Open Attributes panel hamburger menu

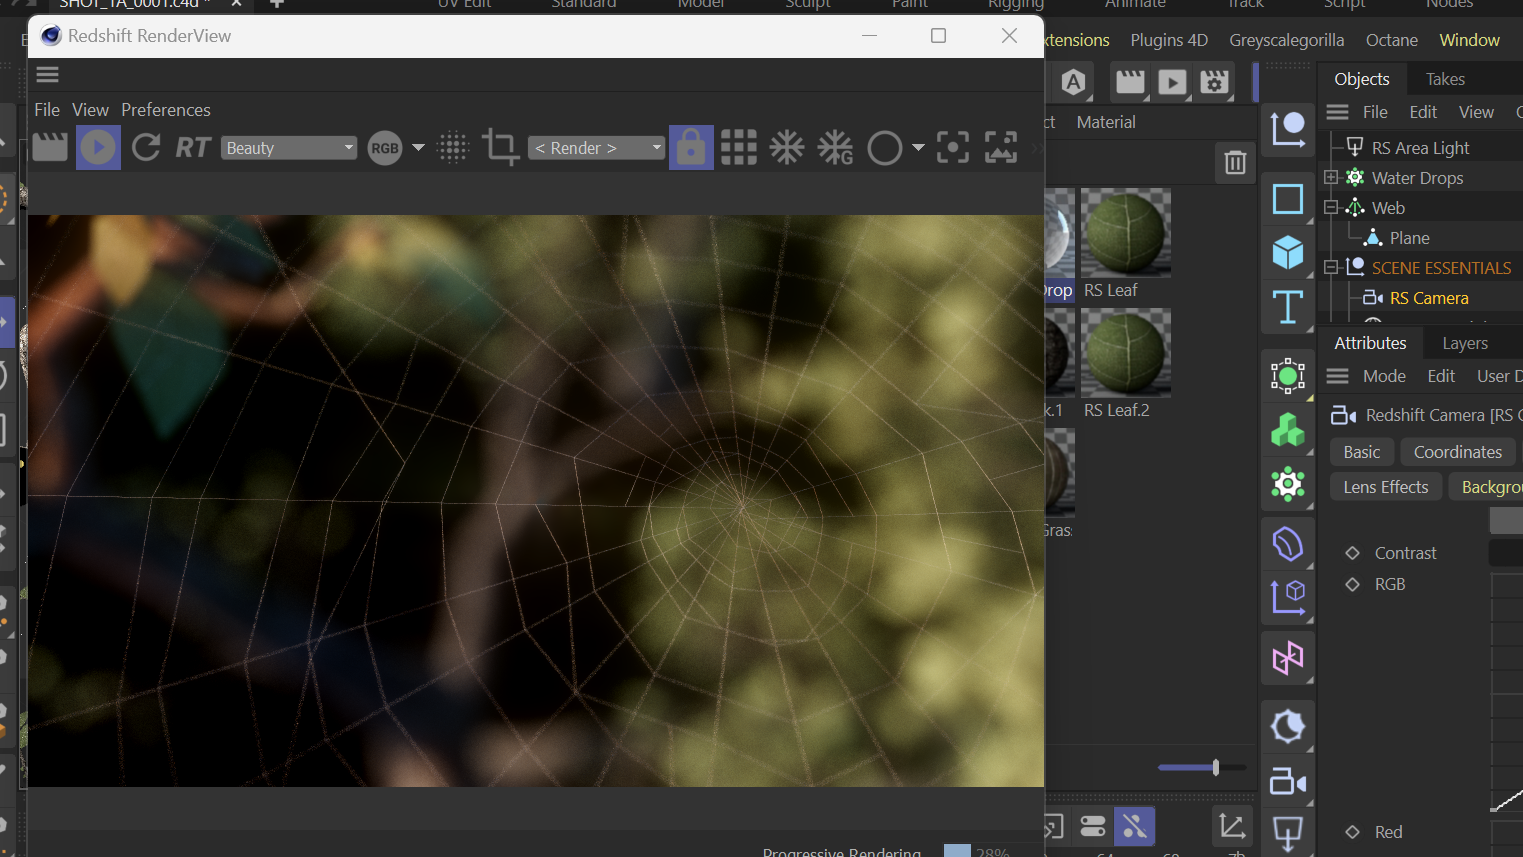pos(1338,376)
